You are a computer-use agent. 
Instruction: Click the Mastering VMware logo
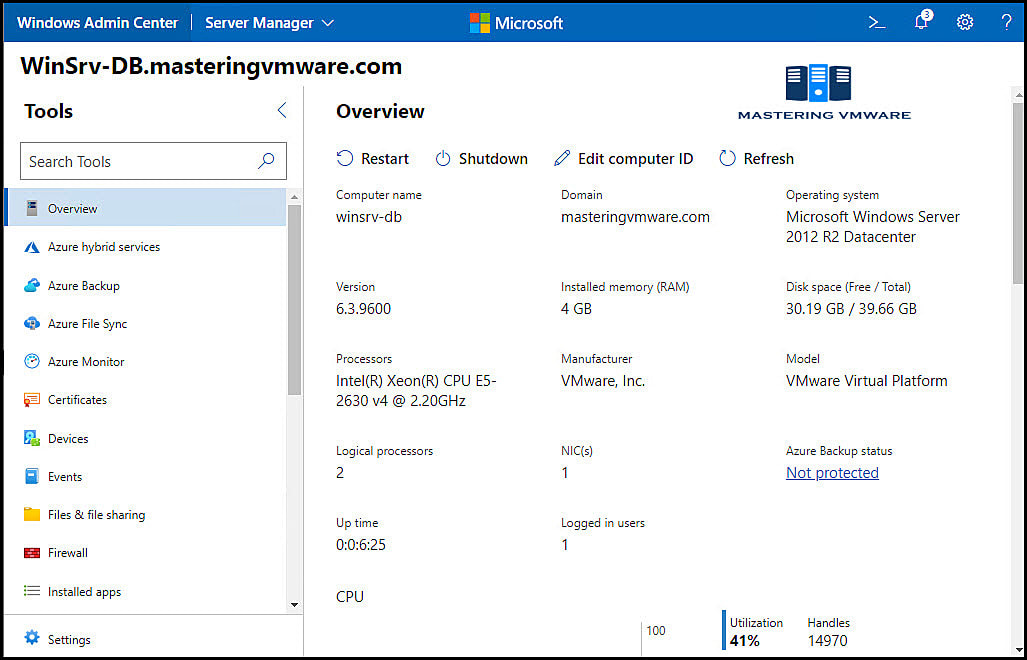point(824,92)
